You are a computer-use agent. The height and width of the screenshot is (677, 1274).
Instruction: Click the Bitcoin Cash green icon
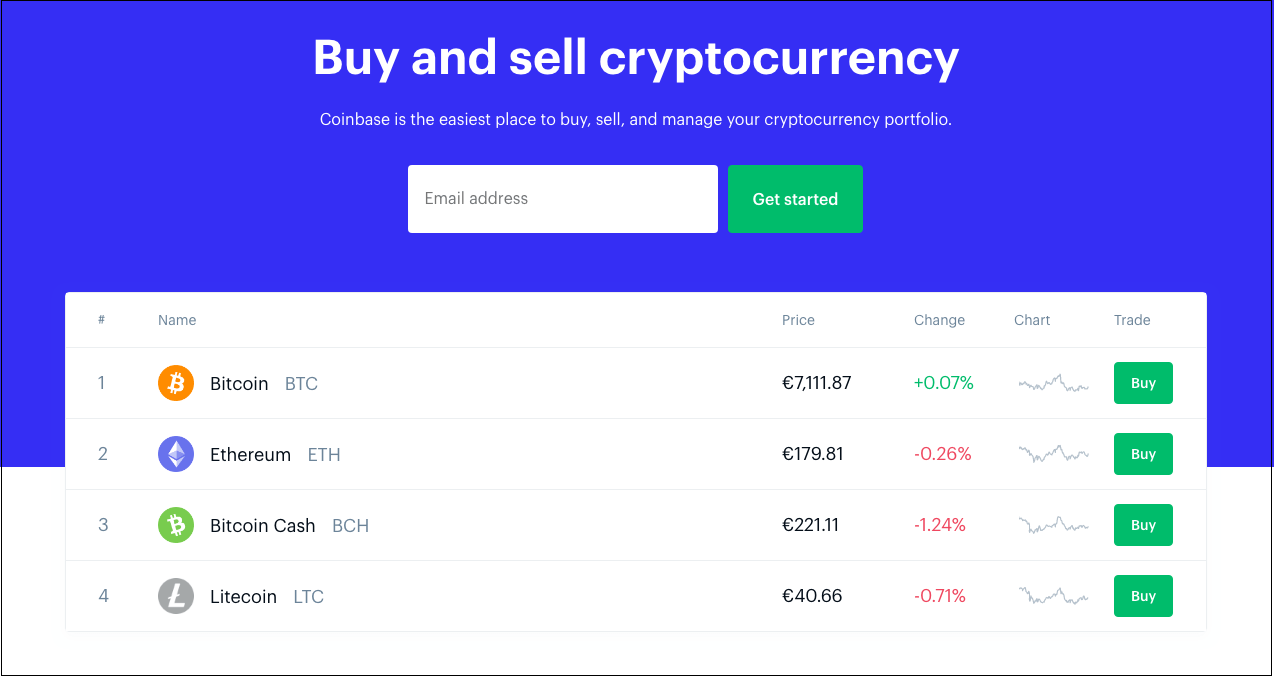(176, 525)
